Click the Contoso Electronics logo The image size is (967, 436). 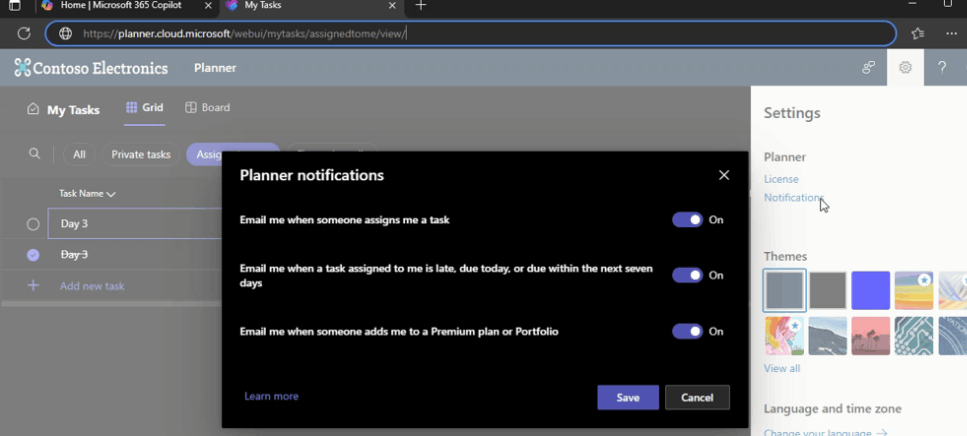(x=91, y=68)
